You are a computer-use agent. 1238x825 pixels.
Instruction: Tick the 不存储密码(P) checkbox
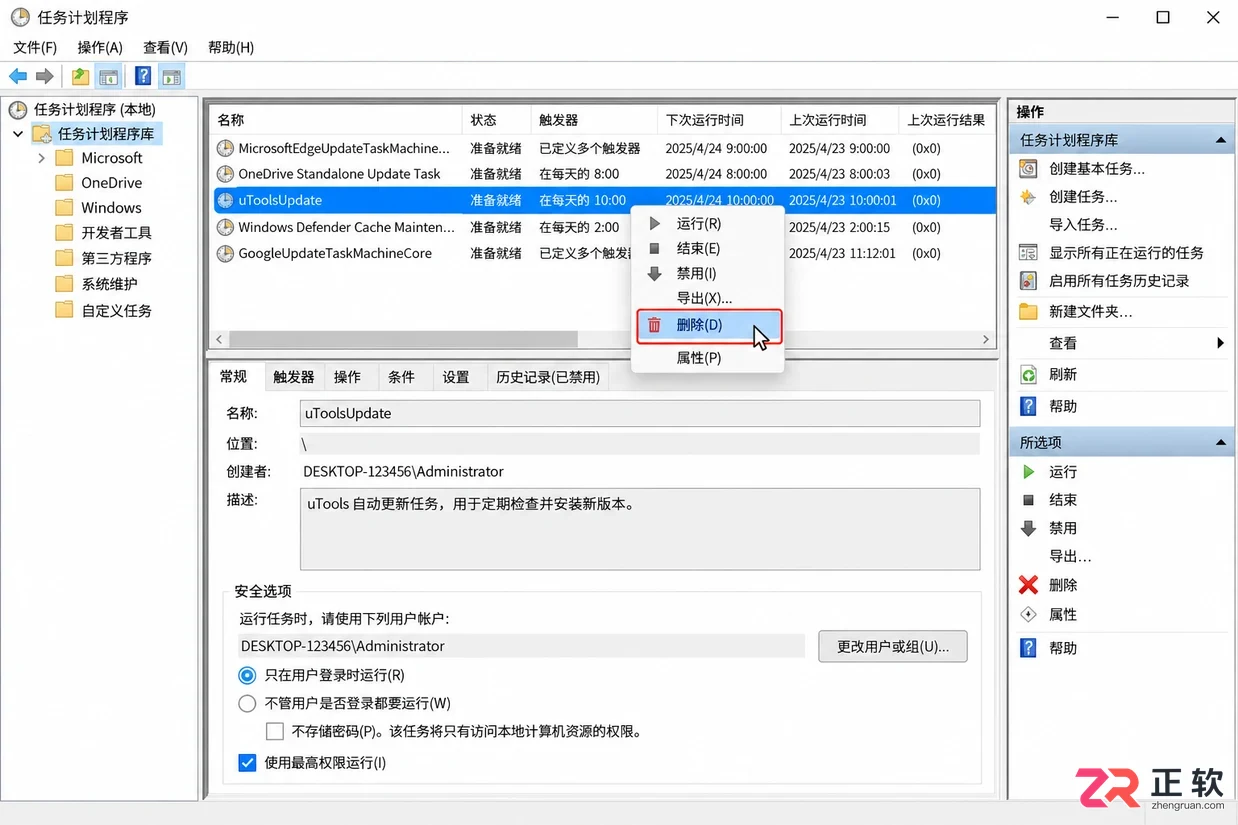[x=275, y=731]
